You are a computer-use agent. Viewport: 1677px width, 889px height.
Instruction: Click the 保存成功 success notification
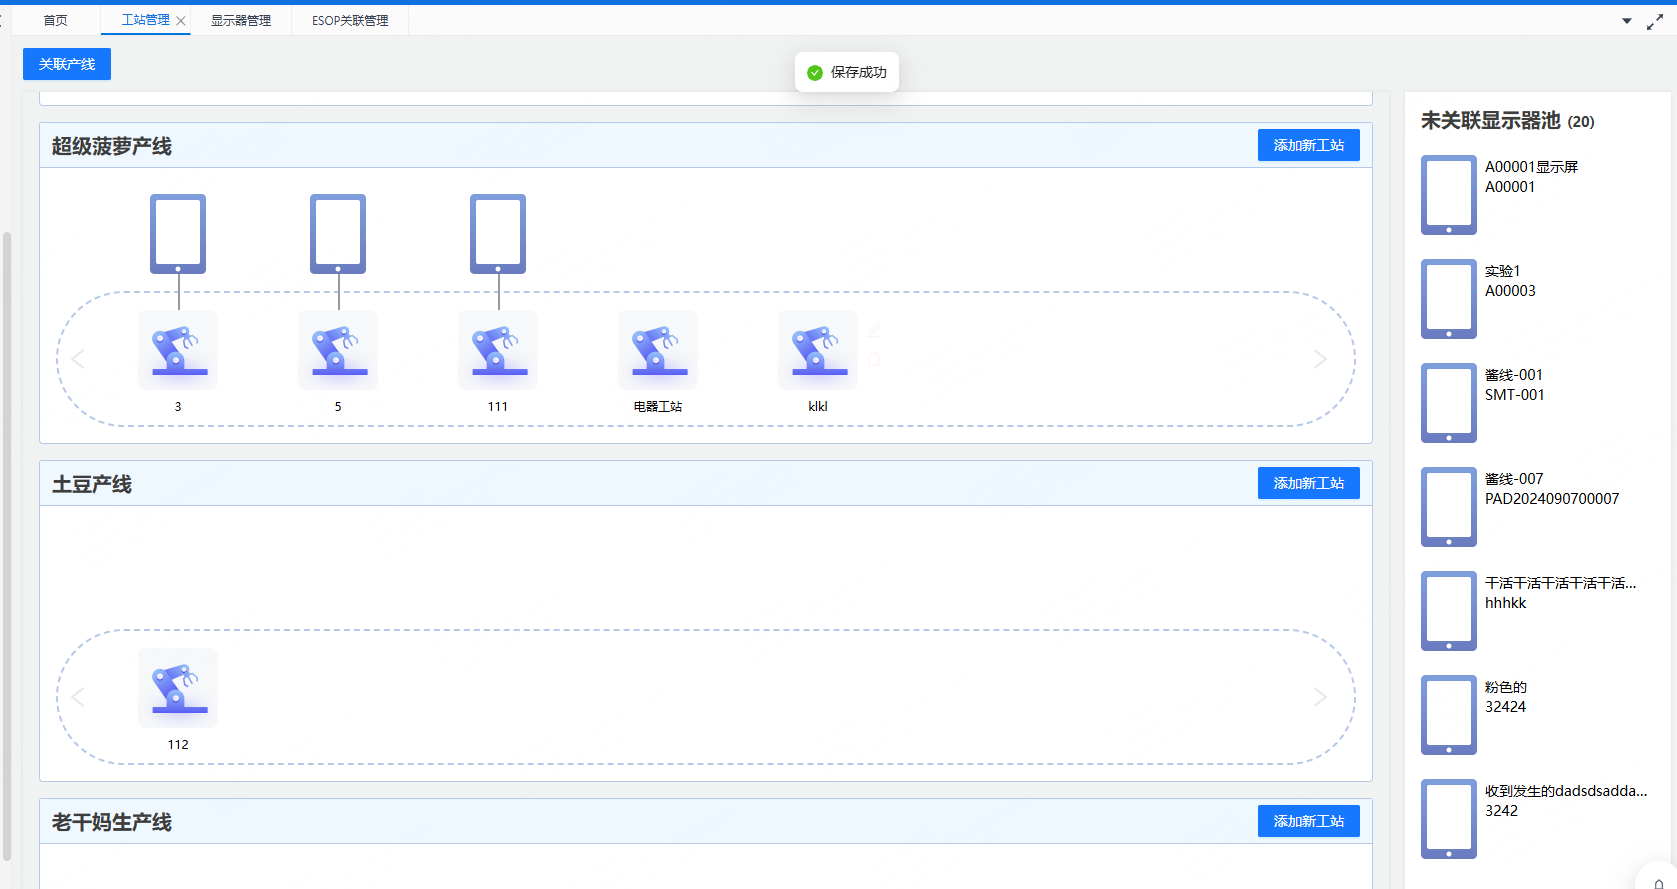coord(847,72)
